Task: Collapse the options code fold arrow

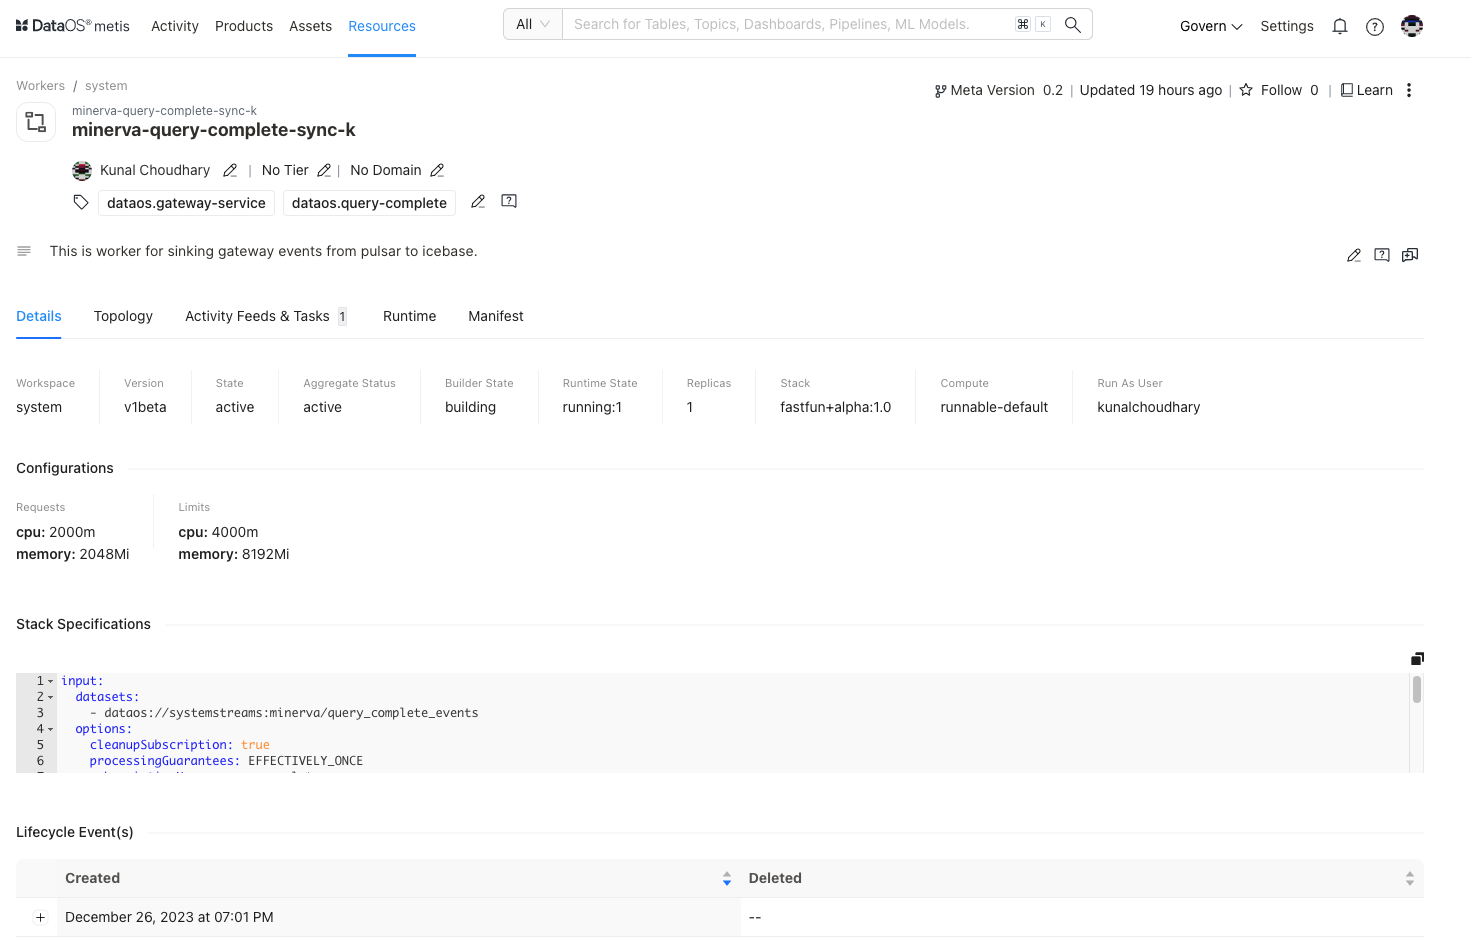Action: click(51, 729)
